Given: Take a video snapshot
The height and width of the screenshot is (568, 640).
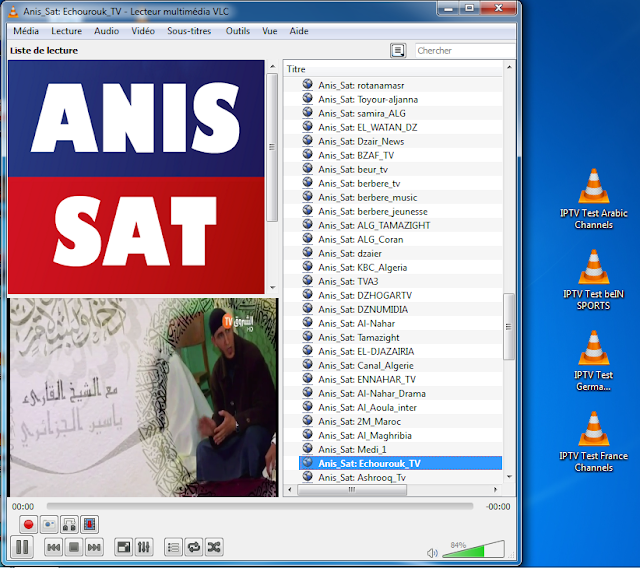Looking at the screenshot, I should (x=49, y=524).
